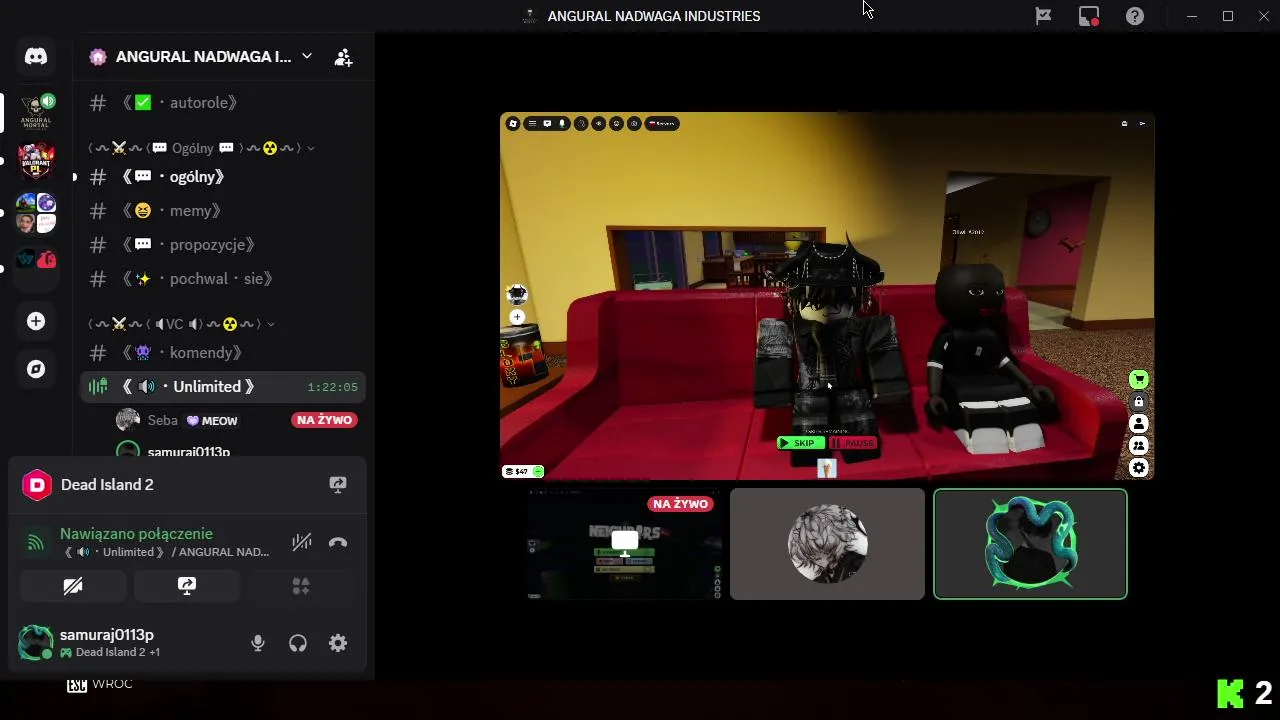Screen dimensions: 1280x720
Task: Click the samuraj0113p user avatar
Action: (x=36, y=643)
